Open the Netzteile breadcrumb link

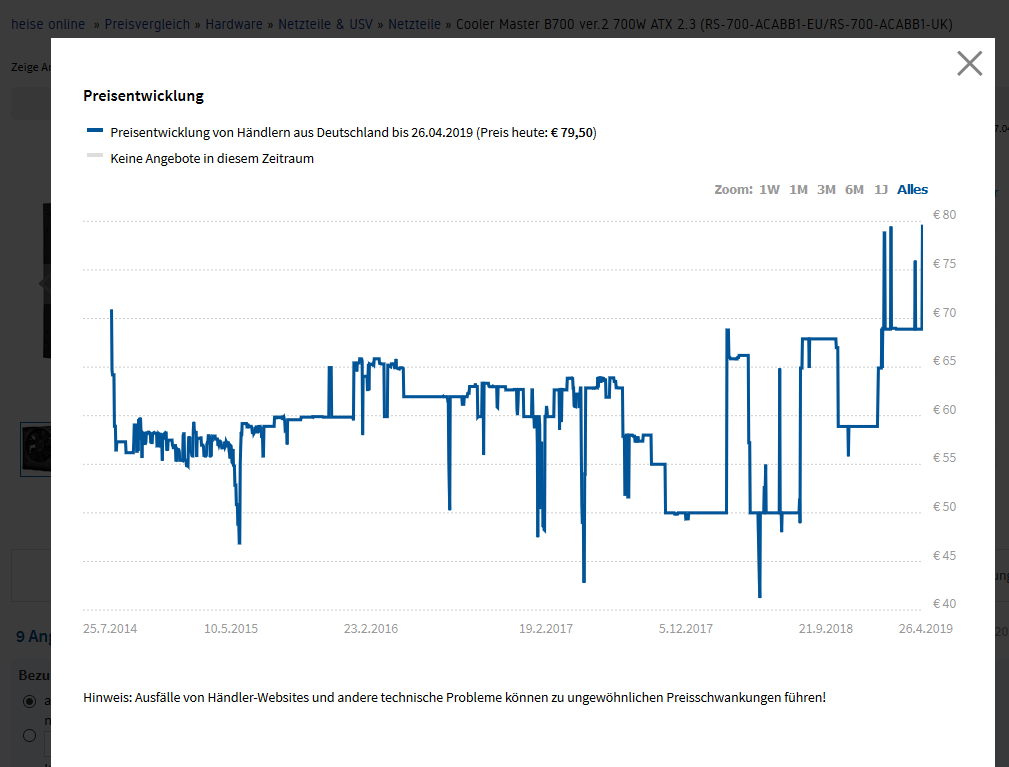pyautogui.click(x=414, y=24)
